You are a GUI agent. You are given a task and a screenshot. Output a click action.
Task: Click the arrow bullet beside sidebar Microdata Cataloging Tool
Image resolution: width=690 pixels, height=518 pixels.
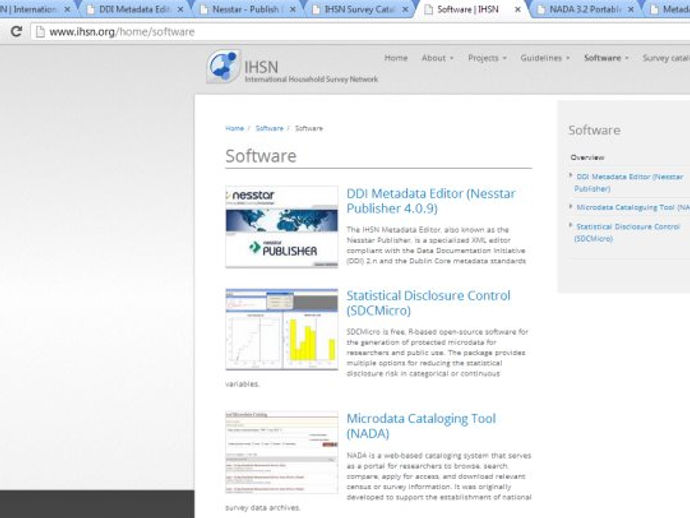[571, 206]
